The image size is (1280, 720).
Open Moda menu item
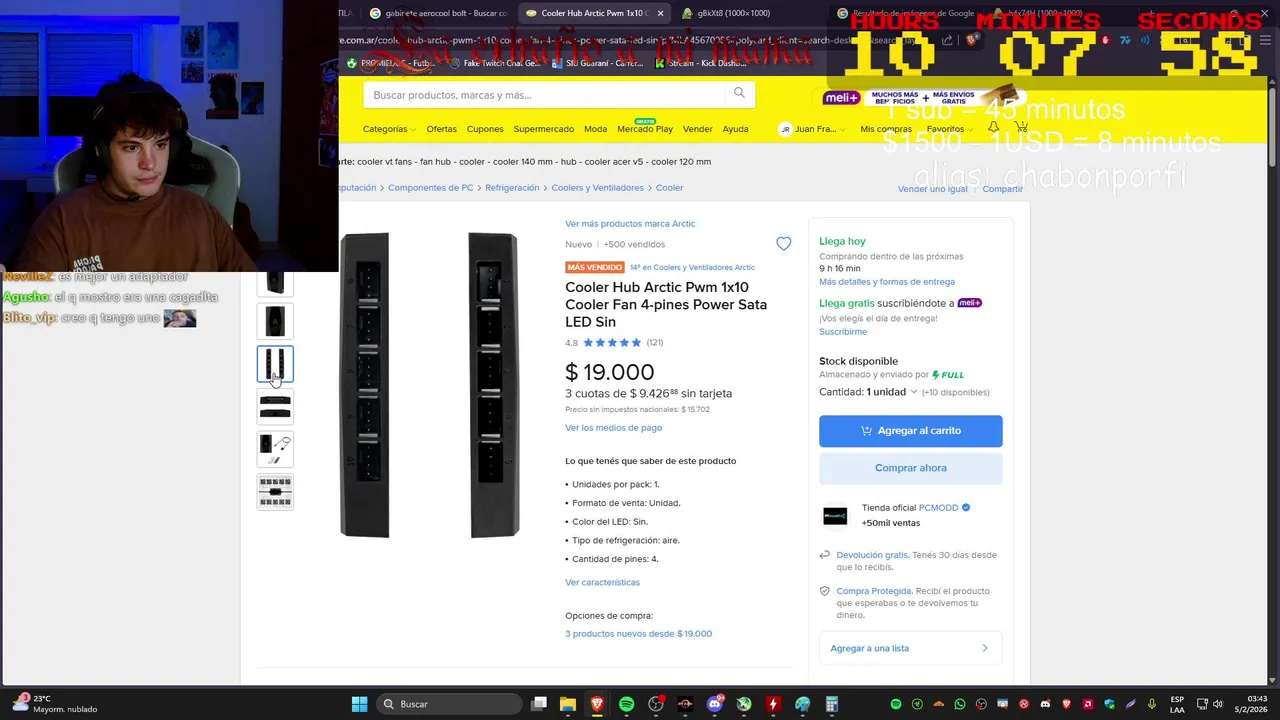[595, 129]
